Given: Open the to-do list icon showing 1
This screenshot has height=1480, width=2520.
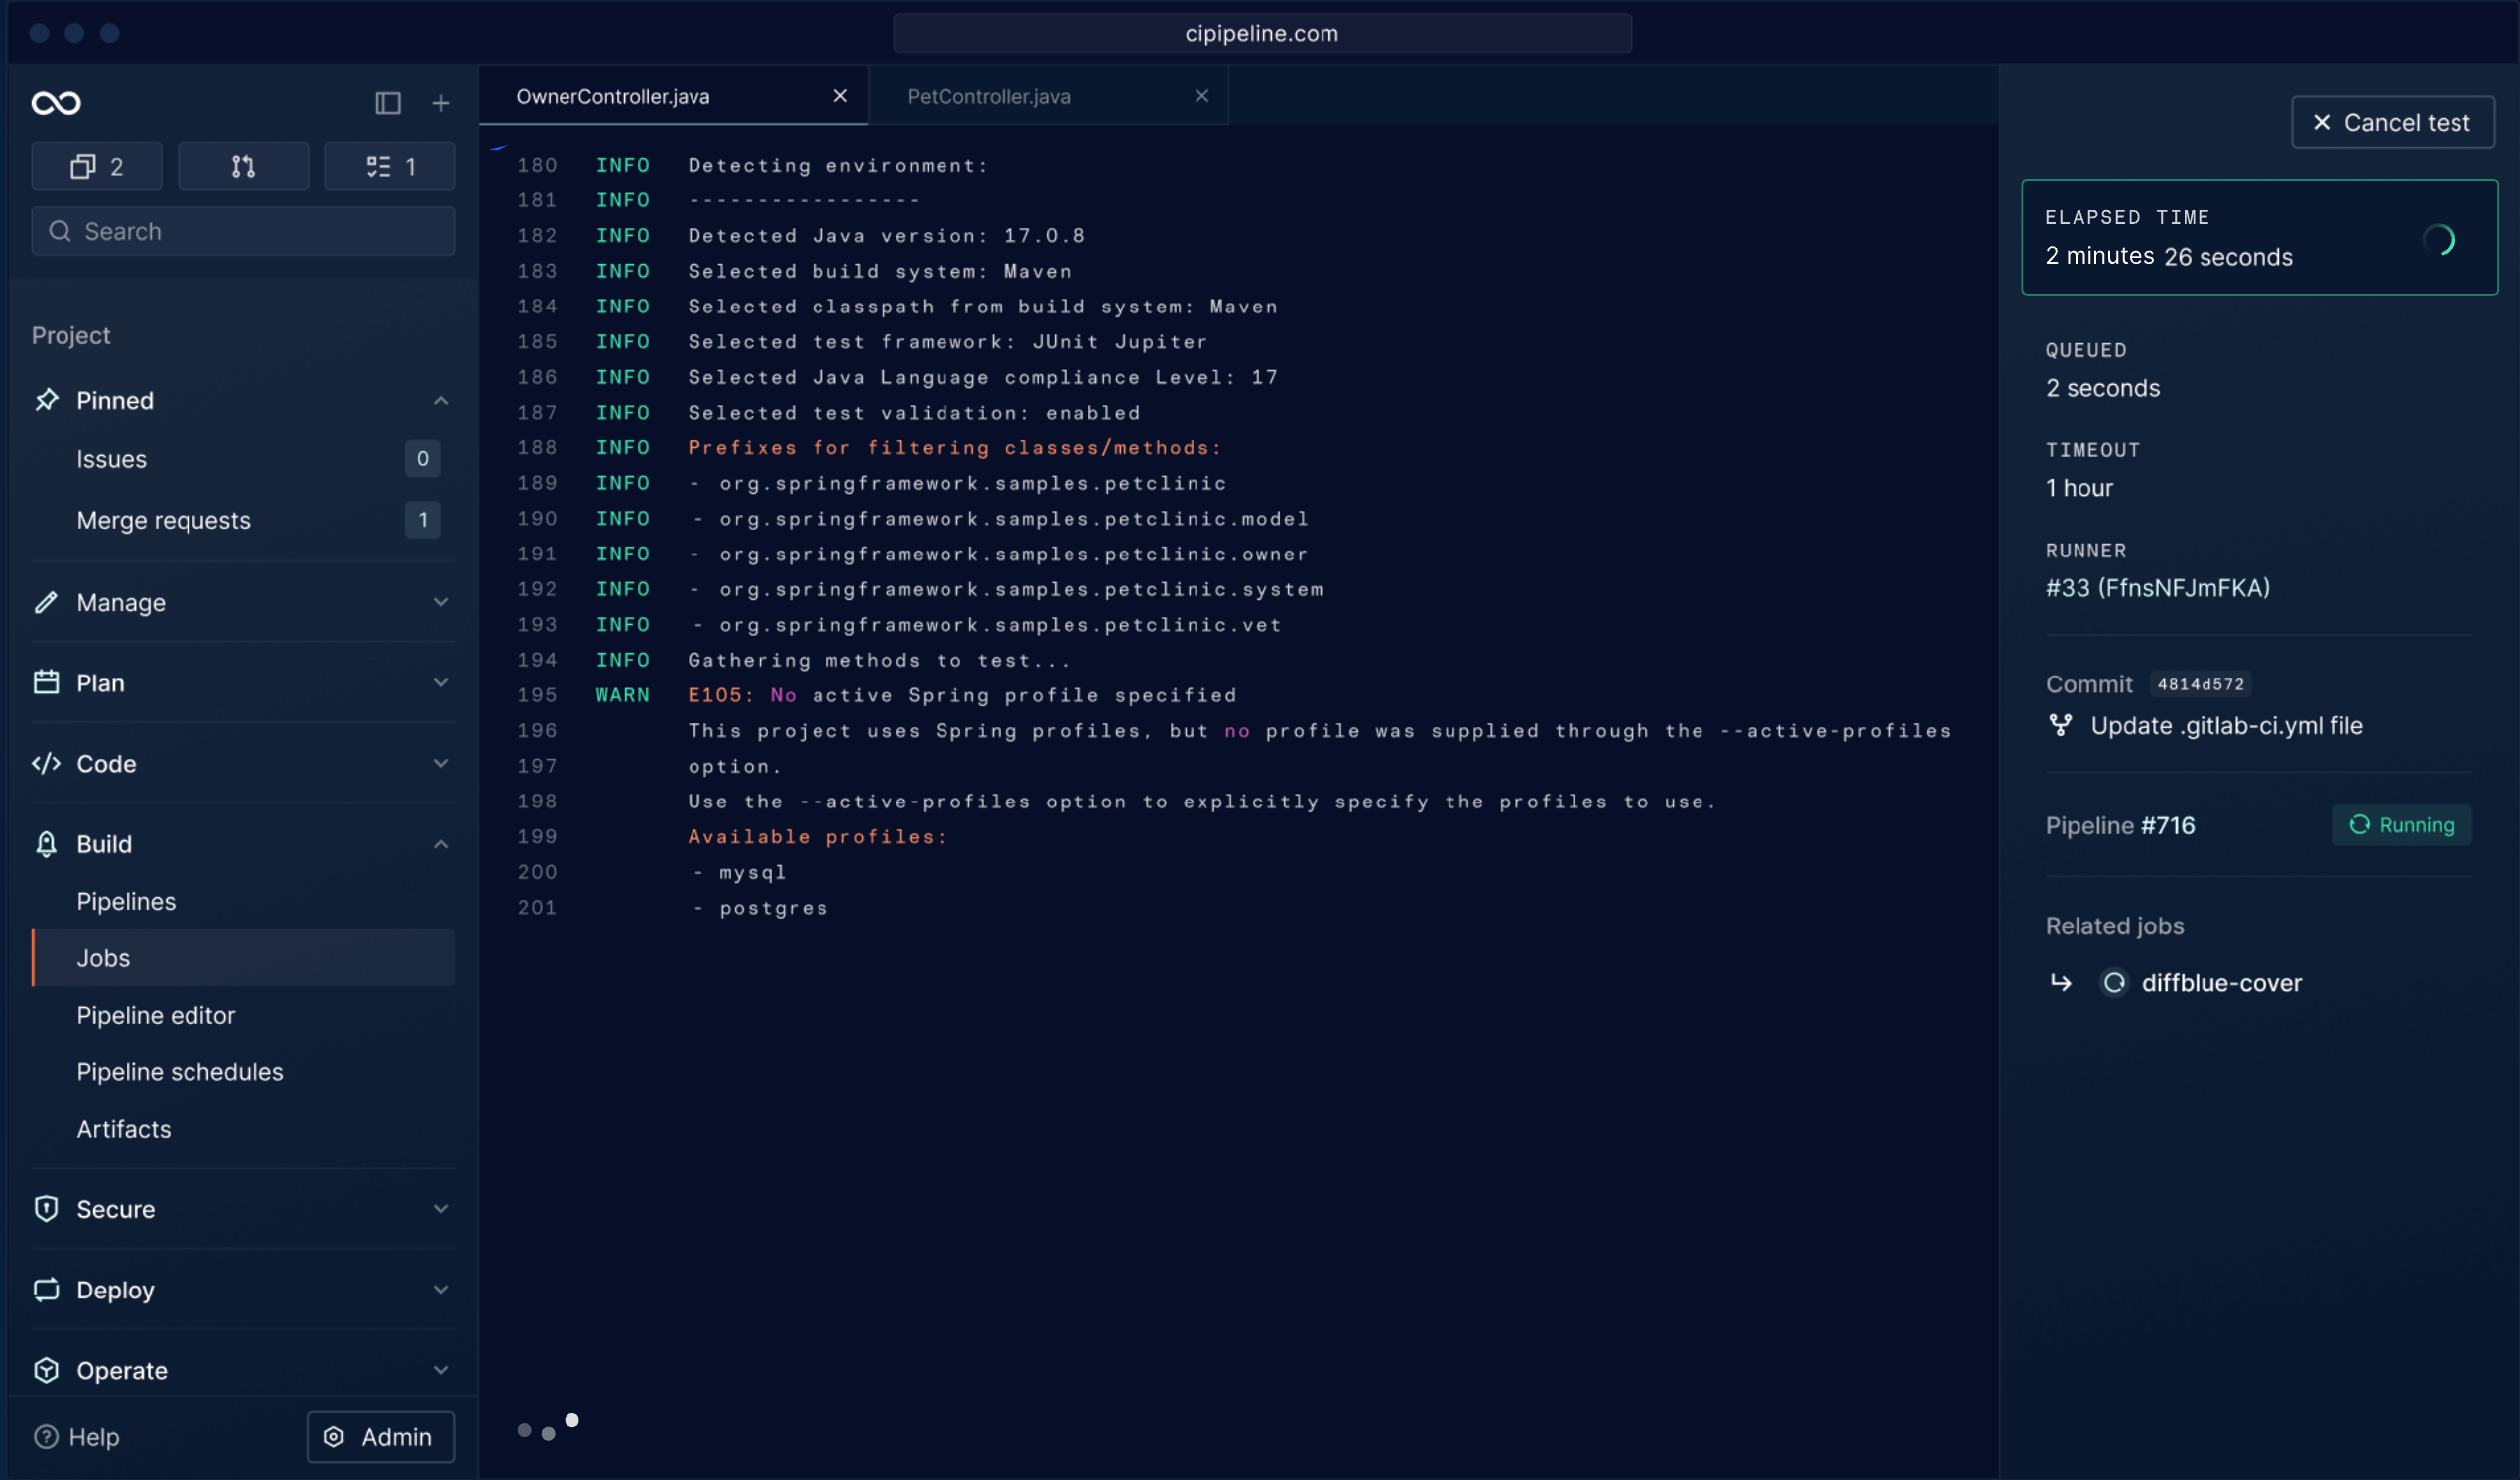Looking at the screenshot, I should click(390, 166).
